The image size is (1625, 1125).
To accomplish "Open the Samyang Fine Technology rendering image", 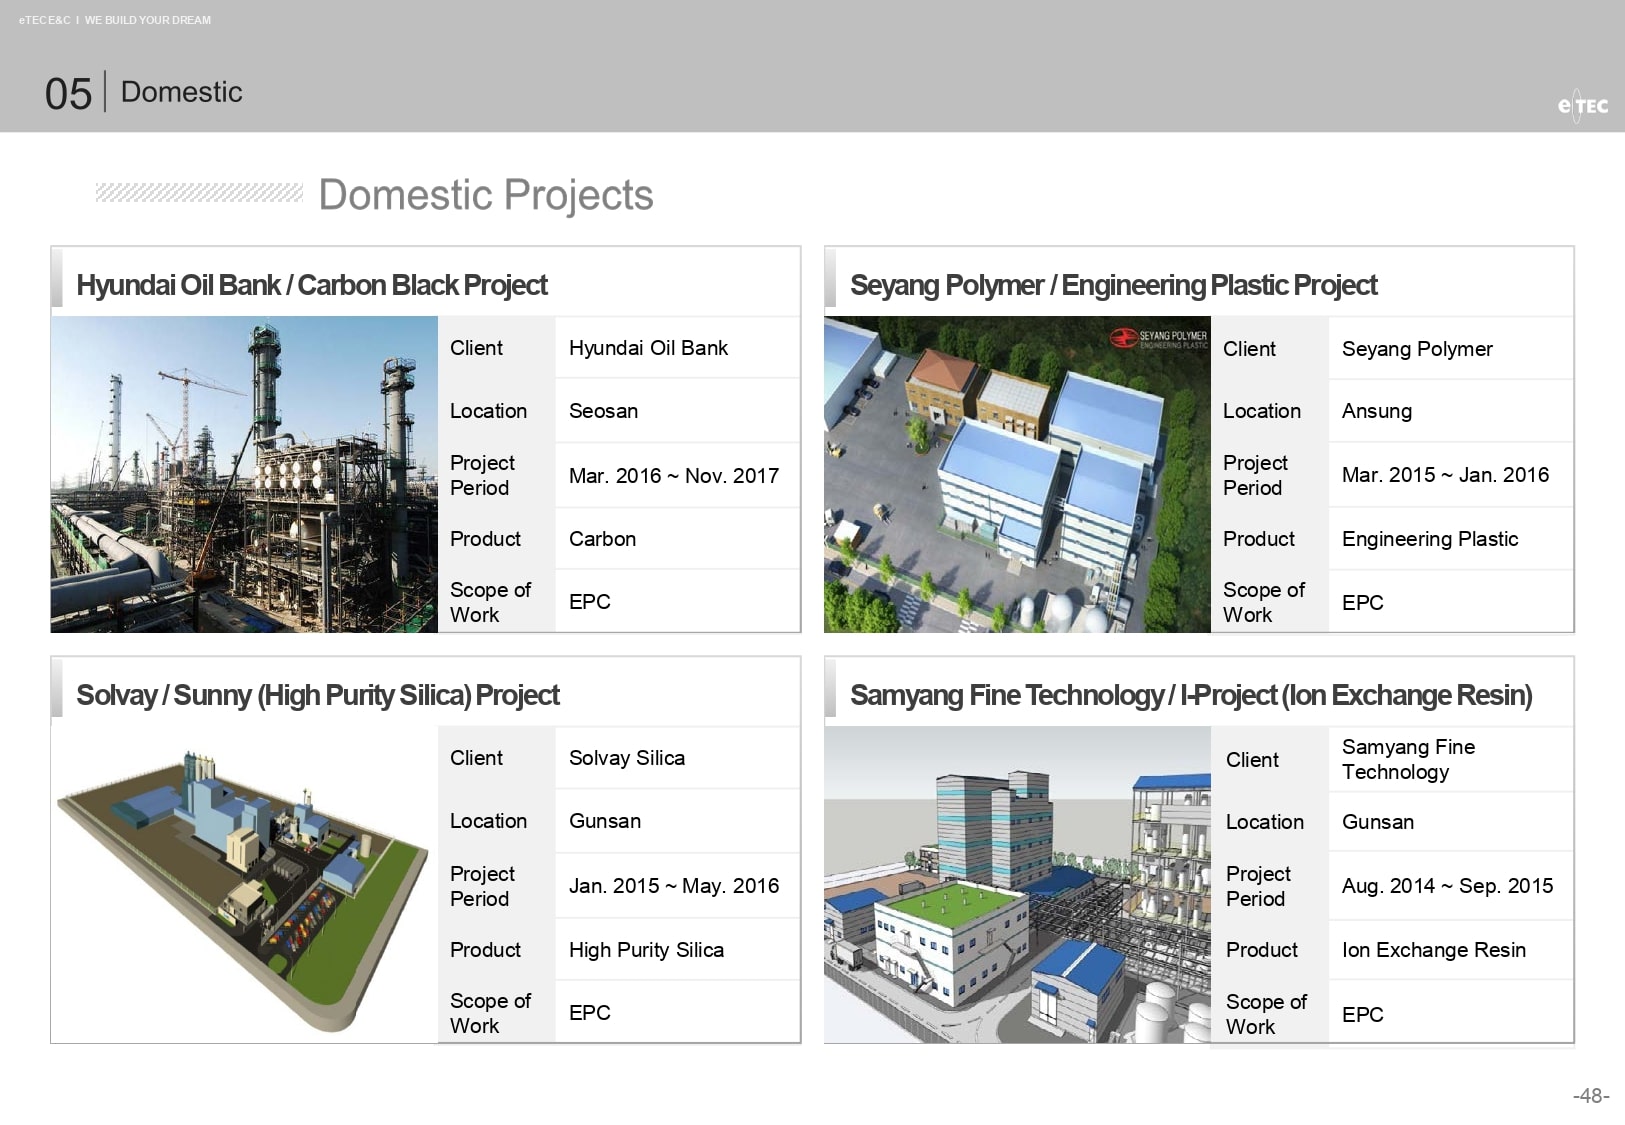I will tap(1017, 885).
